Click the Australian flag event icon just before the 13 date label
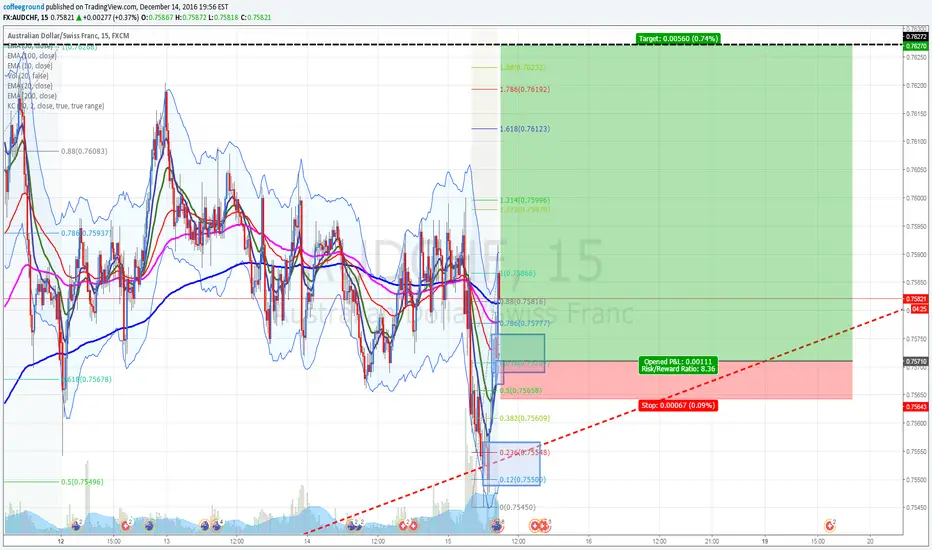Viewport: 932px width, 550px height. (x=149, y=526)
